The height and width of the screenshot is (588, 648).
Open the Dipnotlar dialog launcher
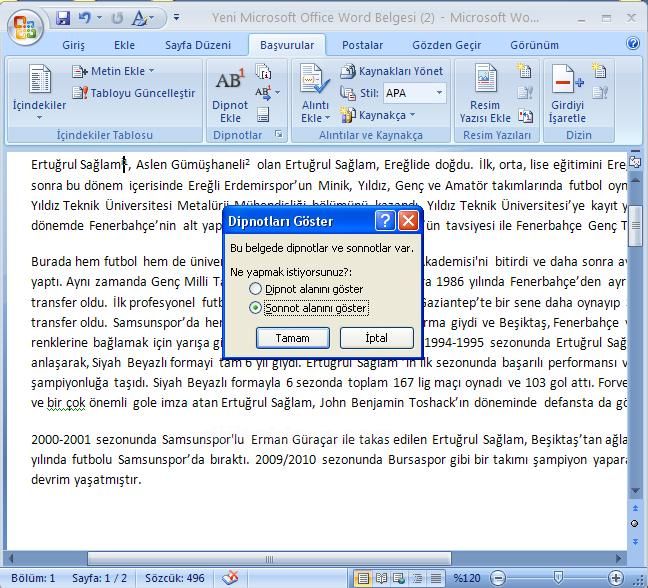point(279,134)
